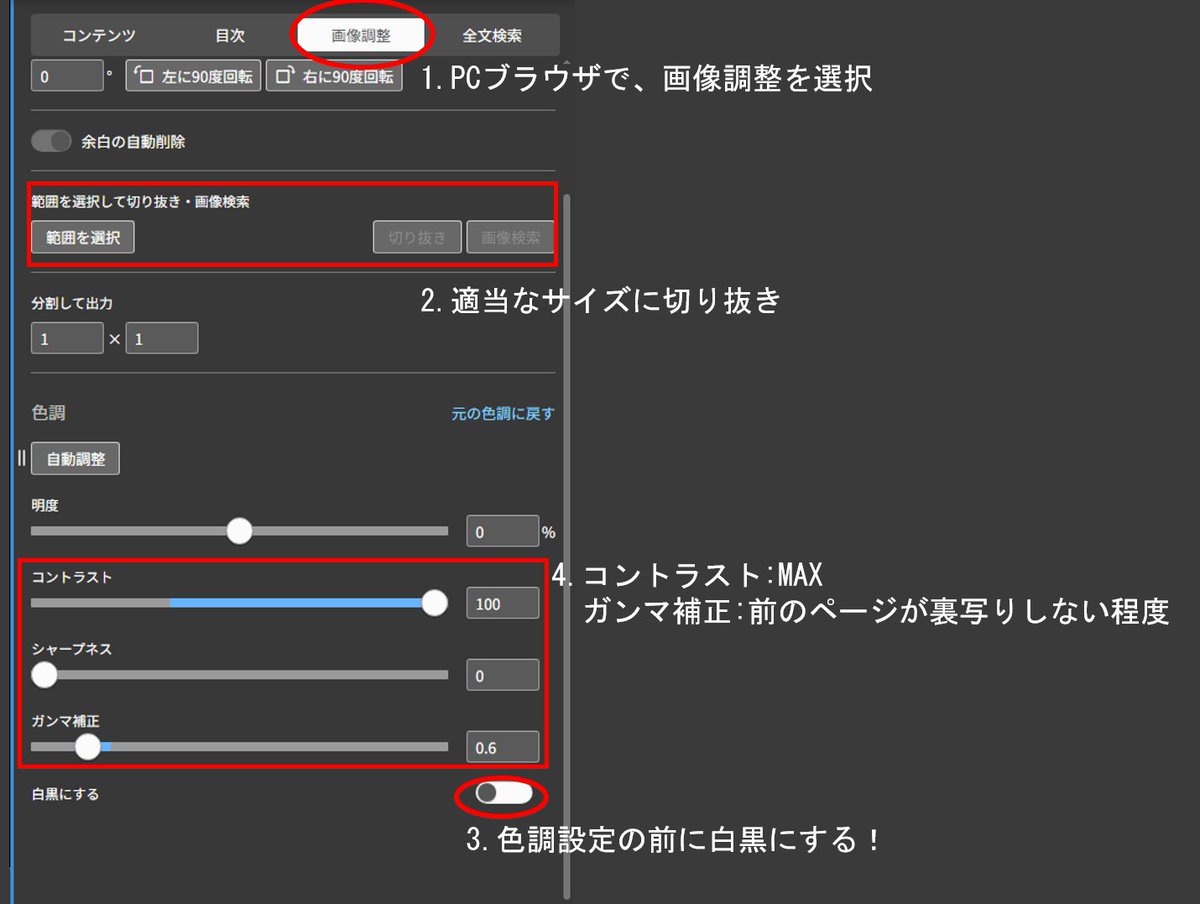
Task: Click the vertical scrollbar on the right
Action: (x=568, y=450)
